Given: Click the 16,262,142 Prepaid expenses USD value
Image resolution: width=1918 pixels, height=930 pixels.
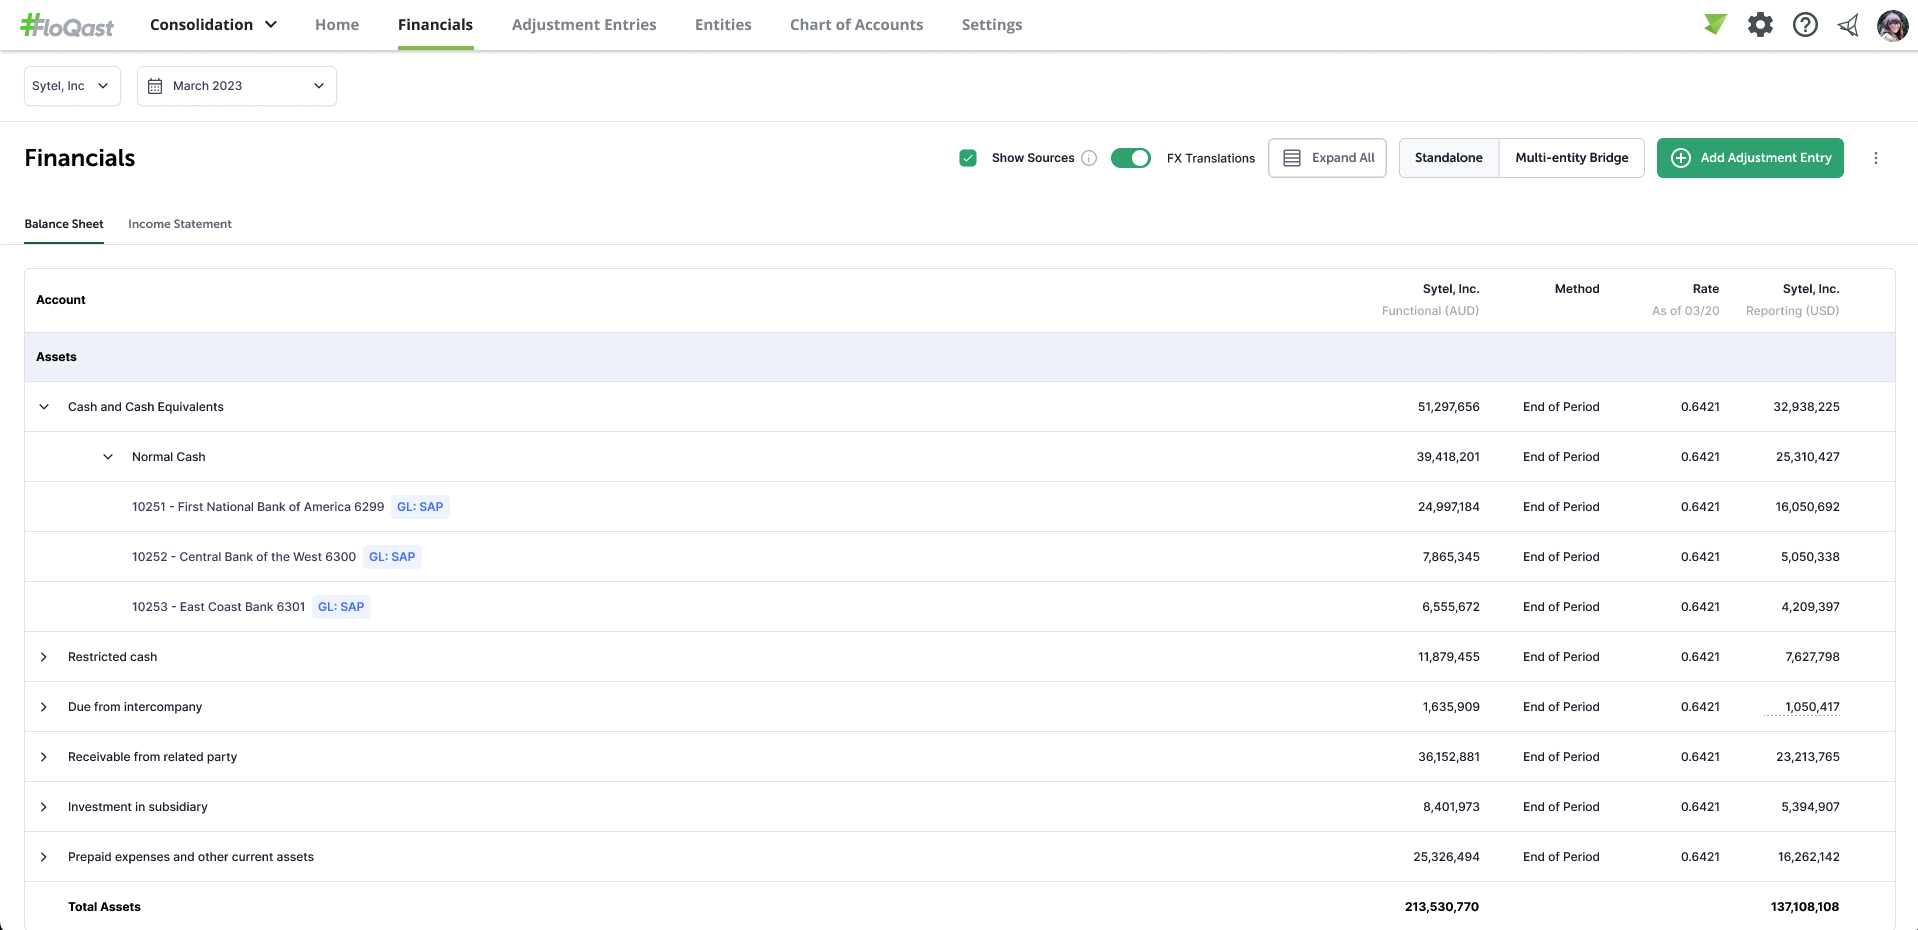Looking at the screenshot, I should coord(1808,857).
